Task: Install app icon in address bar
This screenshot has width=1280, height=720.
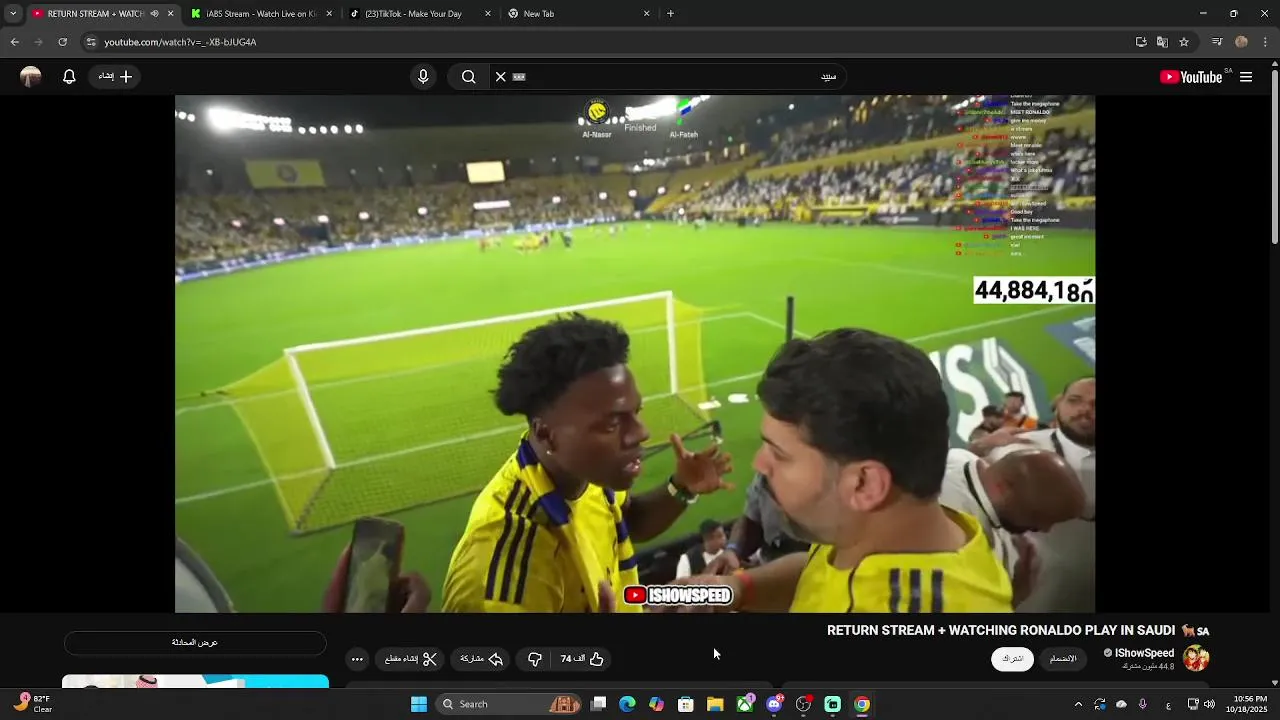Action: (1141, 42)
